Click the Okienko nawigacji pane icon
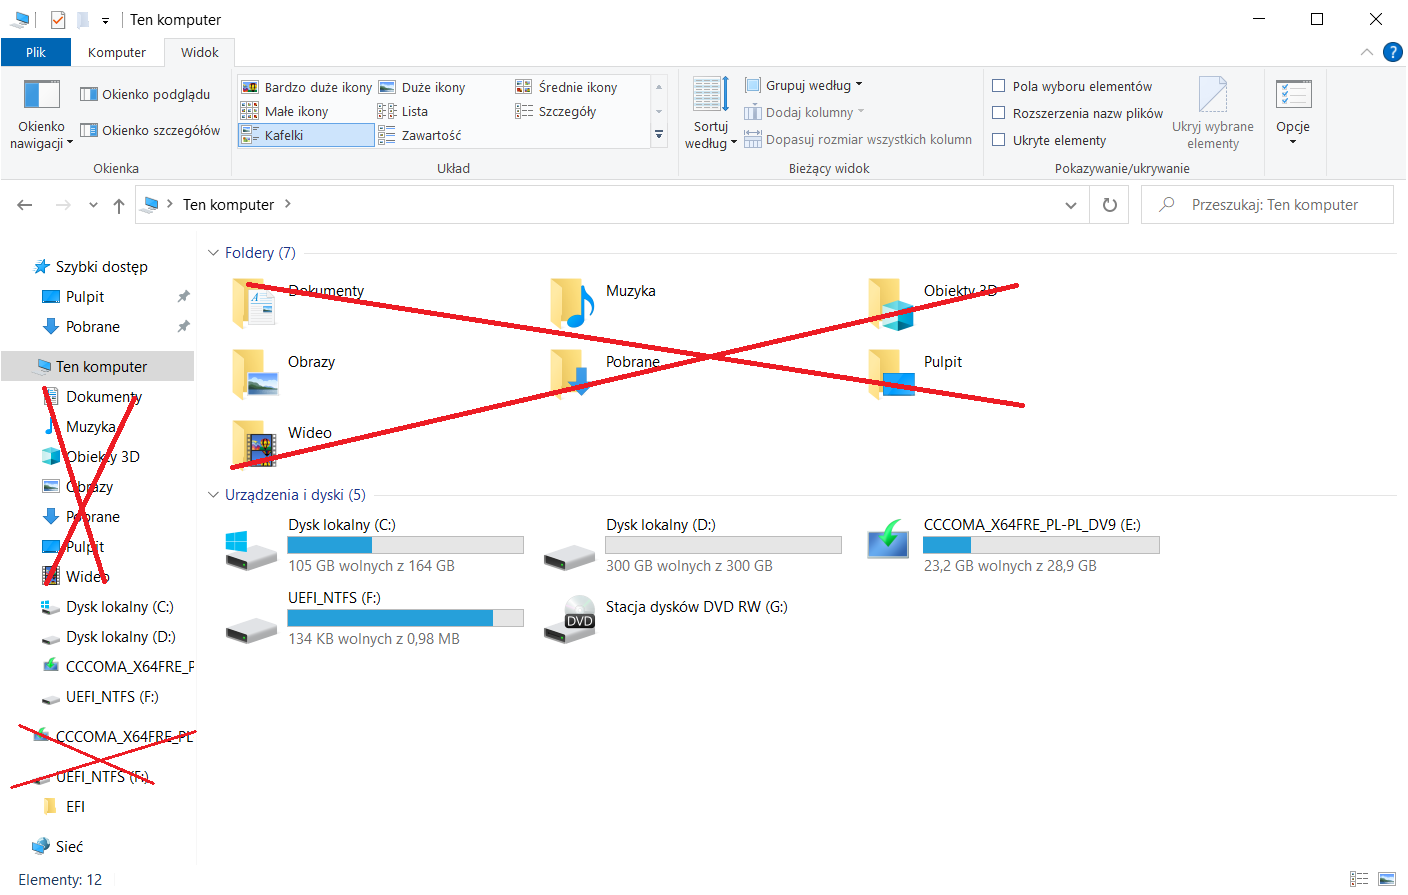The image size is (1408, 895). click(41, 95)
